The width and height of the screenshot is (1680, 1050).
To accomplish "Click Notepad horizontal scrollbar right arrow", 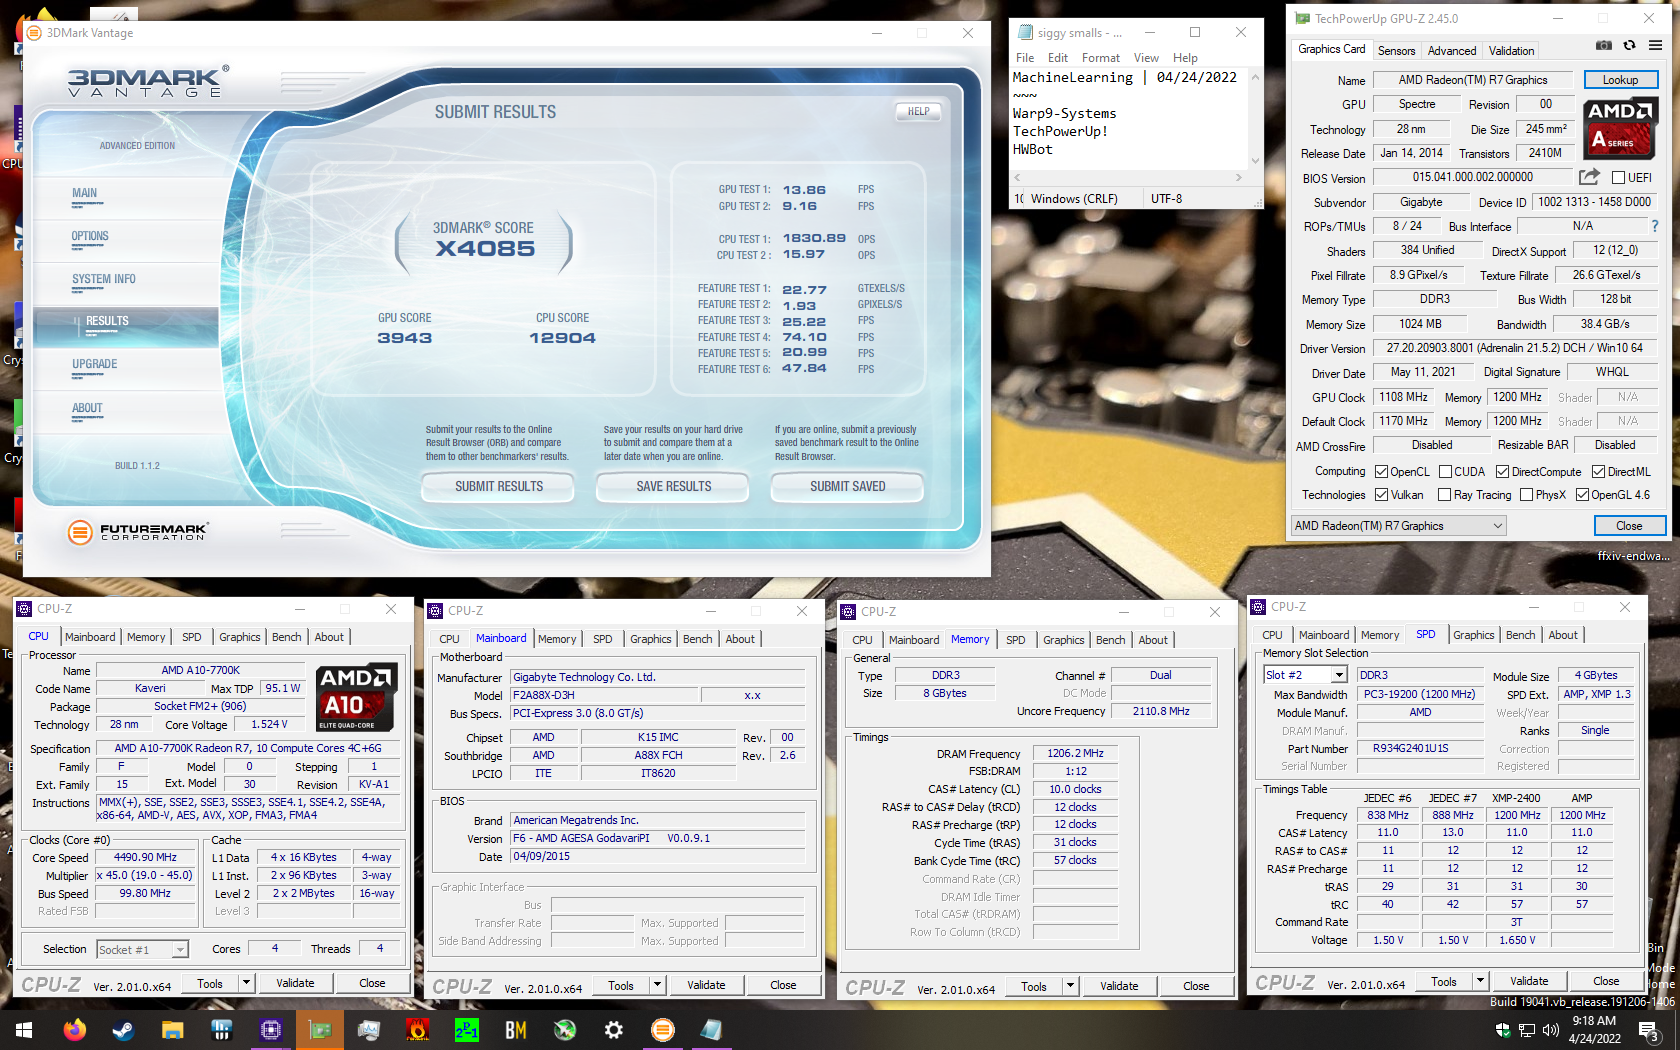I will [x=1239, y=177].
